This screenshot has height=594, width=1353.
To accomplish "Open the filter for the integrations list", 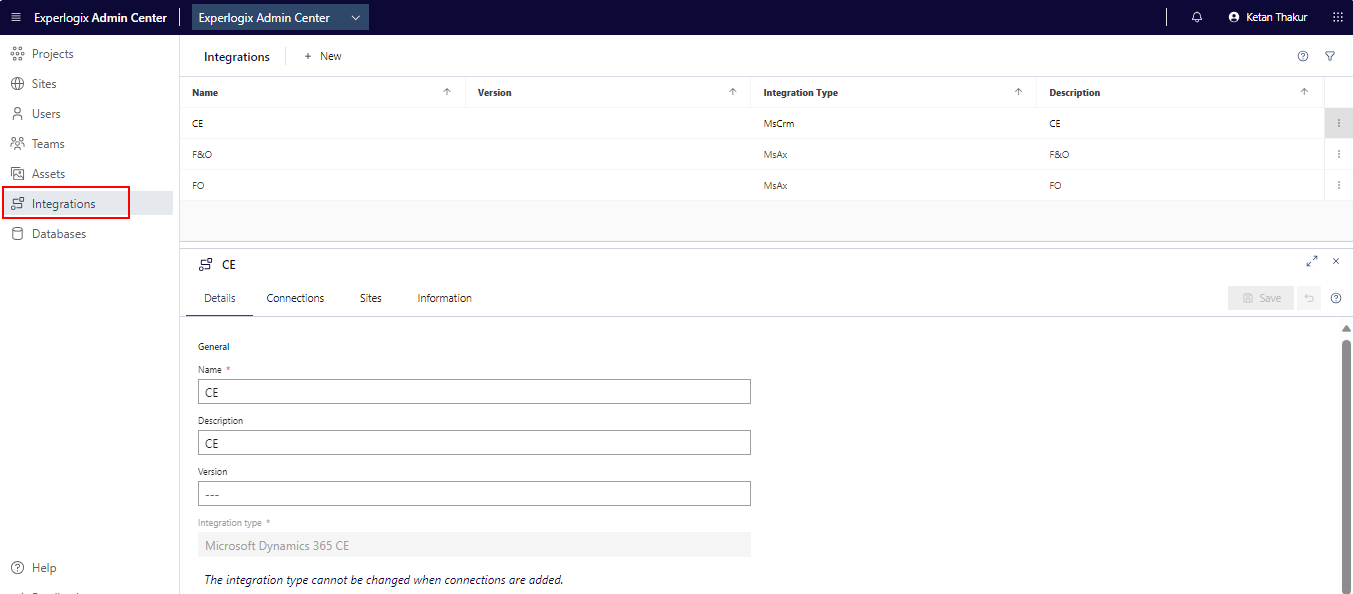I will coord(1330,57).
